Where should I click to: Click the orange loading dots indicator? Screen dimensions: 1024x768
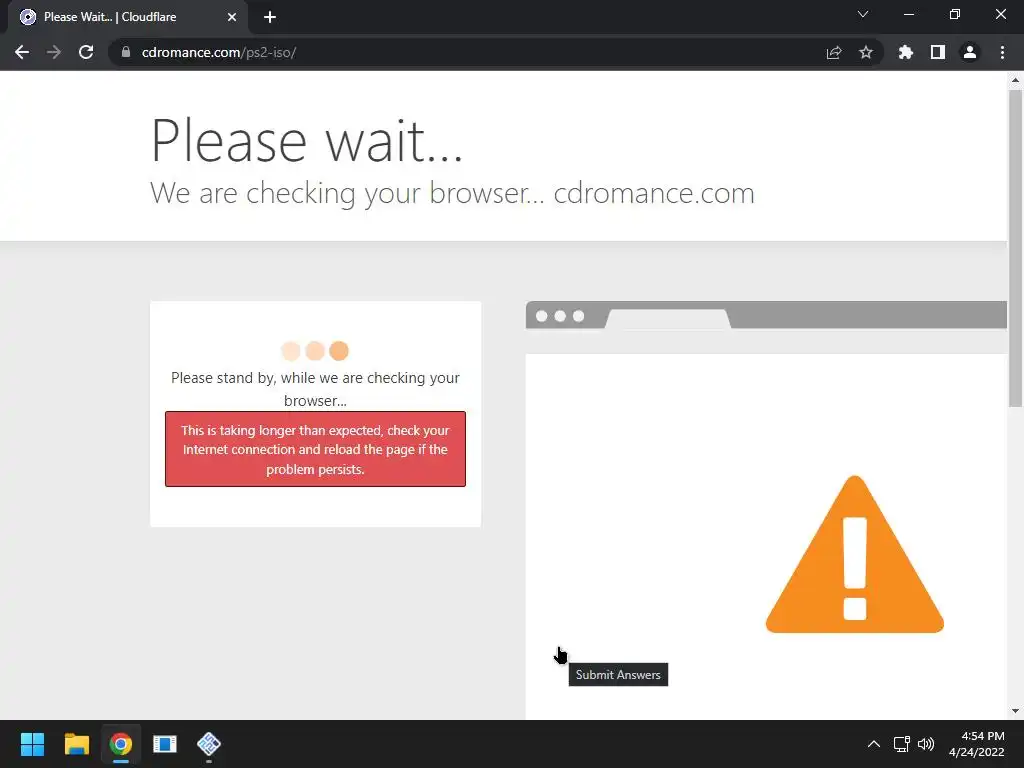click(315, 351)
